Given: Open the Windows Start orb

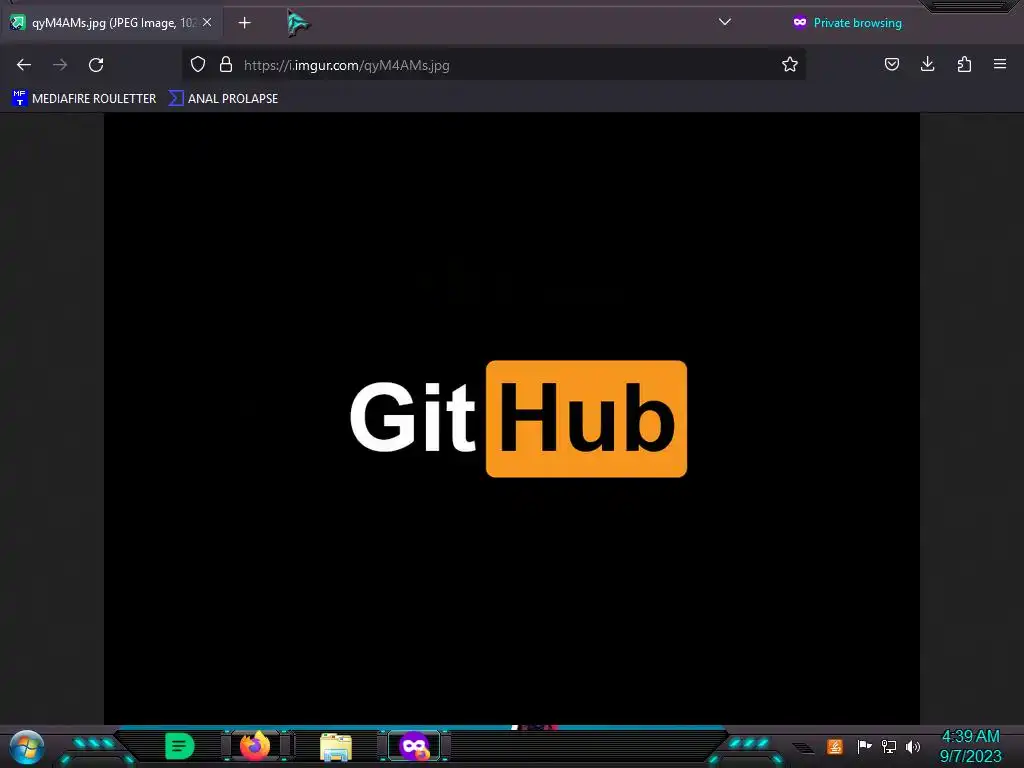Looking at the screenshot, I should pos(27,746).
